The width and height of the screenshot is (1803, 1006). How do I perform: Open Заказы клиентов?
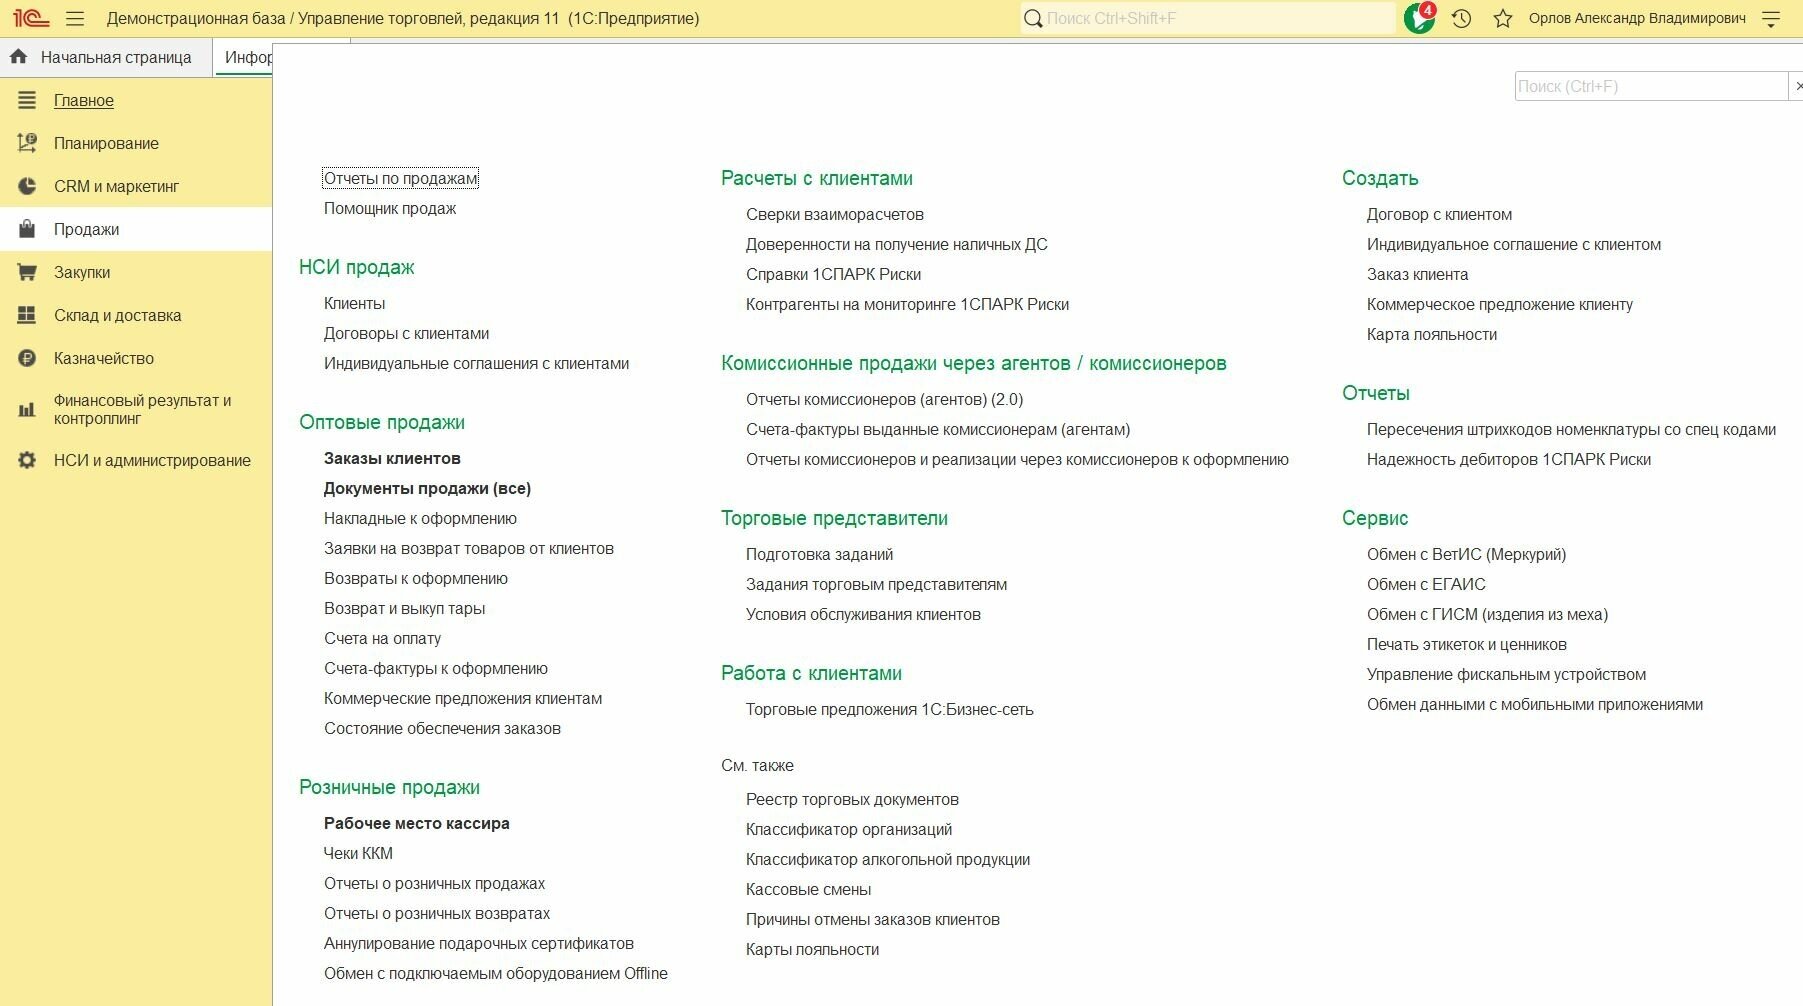[x=392, y=458]
